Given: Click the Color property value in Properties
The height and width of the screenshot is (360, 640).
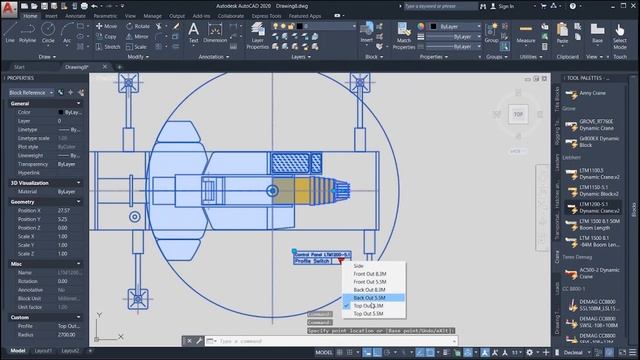Looking at the screenshot, I should tap(70, 112).
